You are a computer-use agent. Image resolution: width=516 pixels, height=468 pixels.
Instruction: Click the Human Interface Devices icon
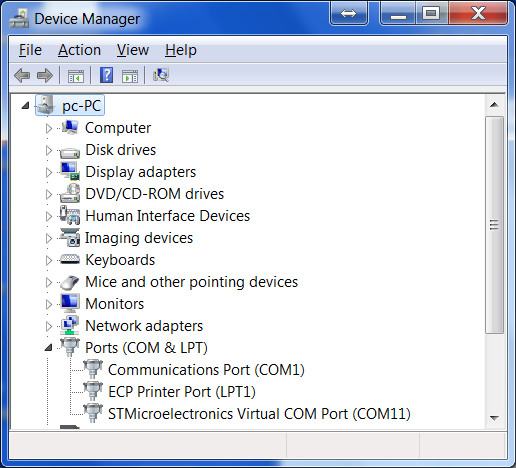click(70, 215)
